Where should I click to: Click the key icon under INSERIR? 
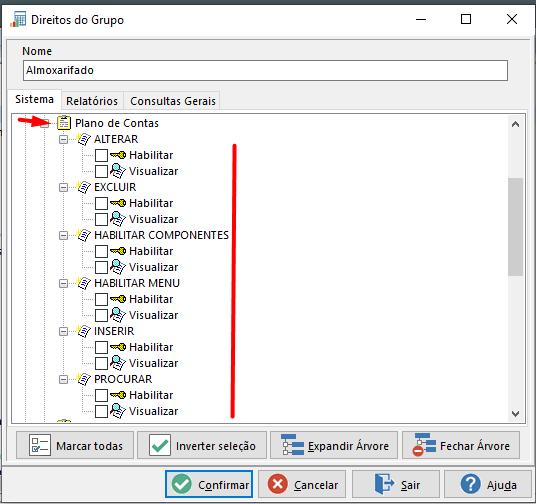(x=118, y=347)
